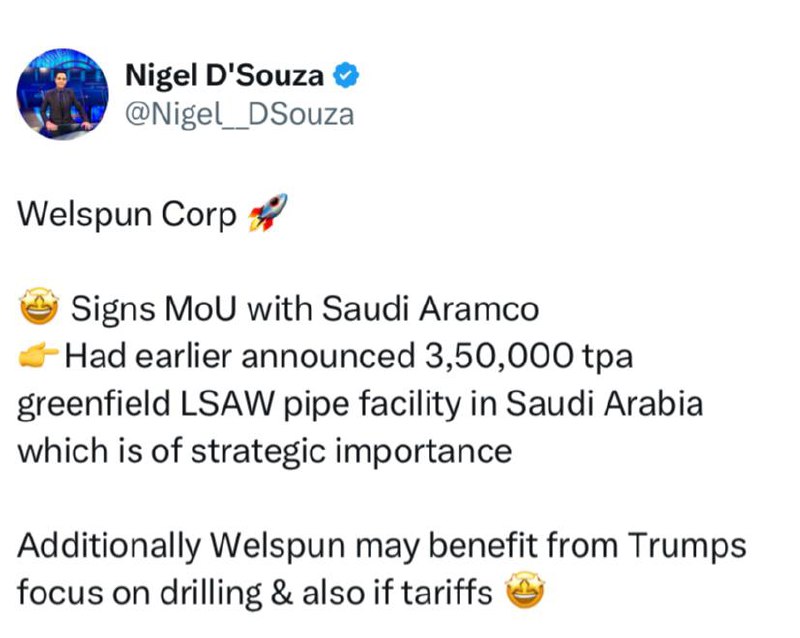Click the 'Signs MoU with Saudi Aramco' line

305,309
